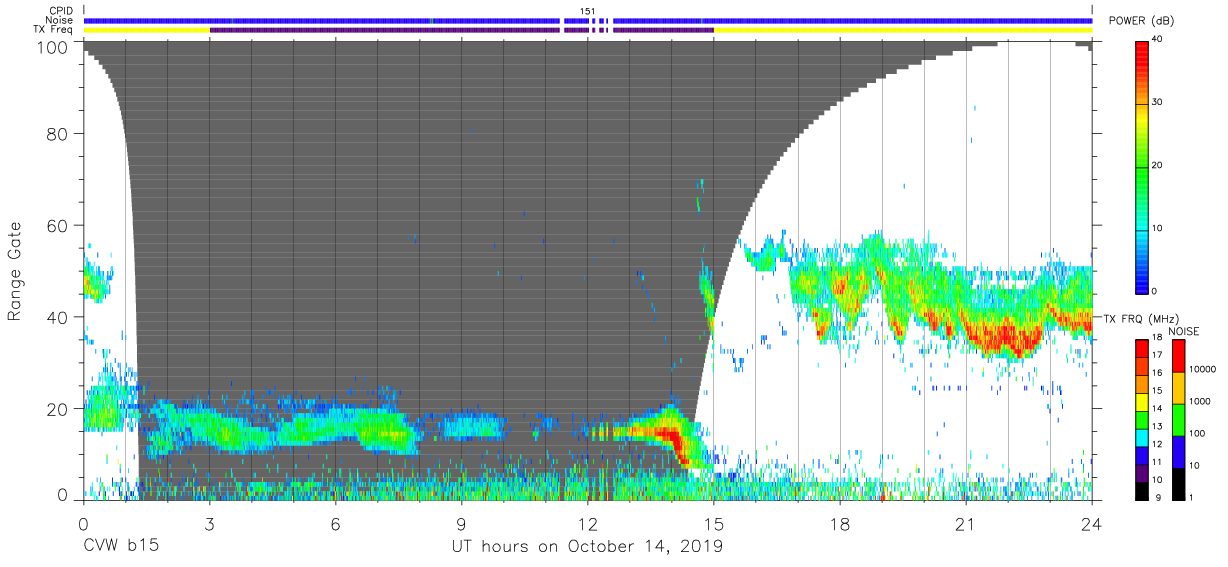Click the 24 tick on the UT hours axis
Screen dimensions: 1228x567
[x=1092, y=524]
